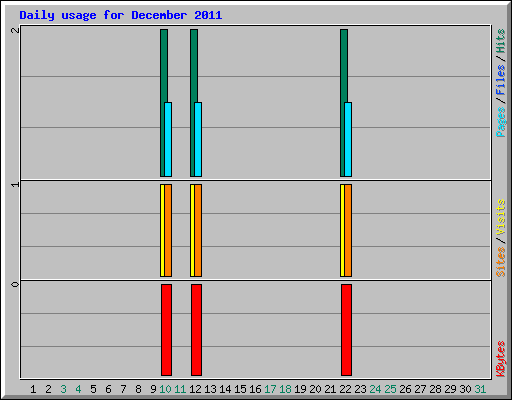Click the y-axis value '1'
Viewport: 512px width, 400px height.
(x=15, y=184)
